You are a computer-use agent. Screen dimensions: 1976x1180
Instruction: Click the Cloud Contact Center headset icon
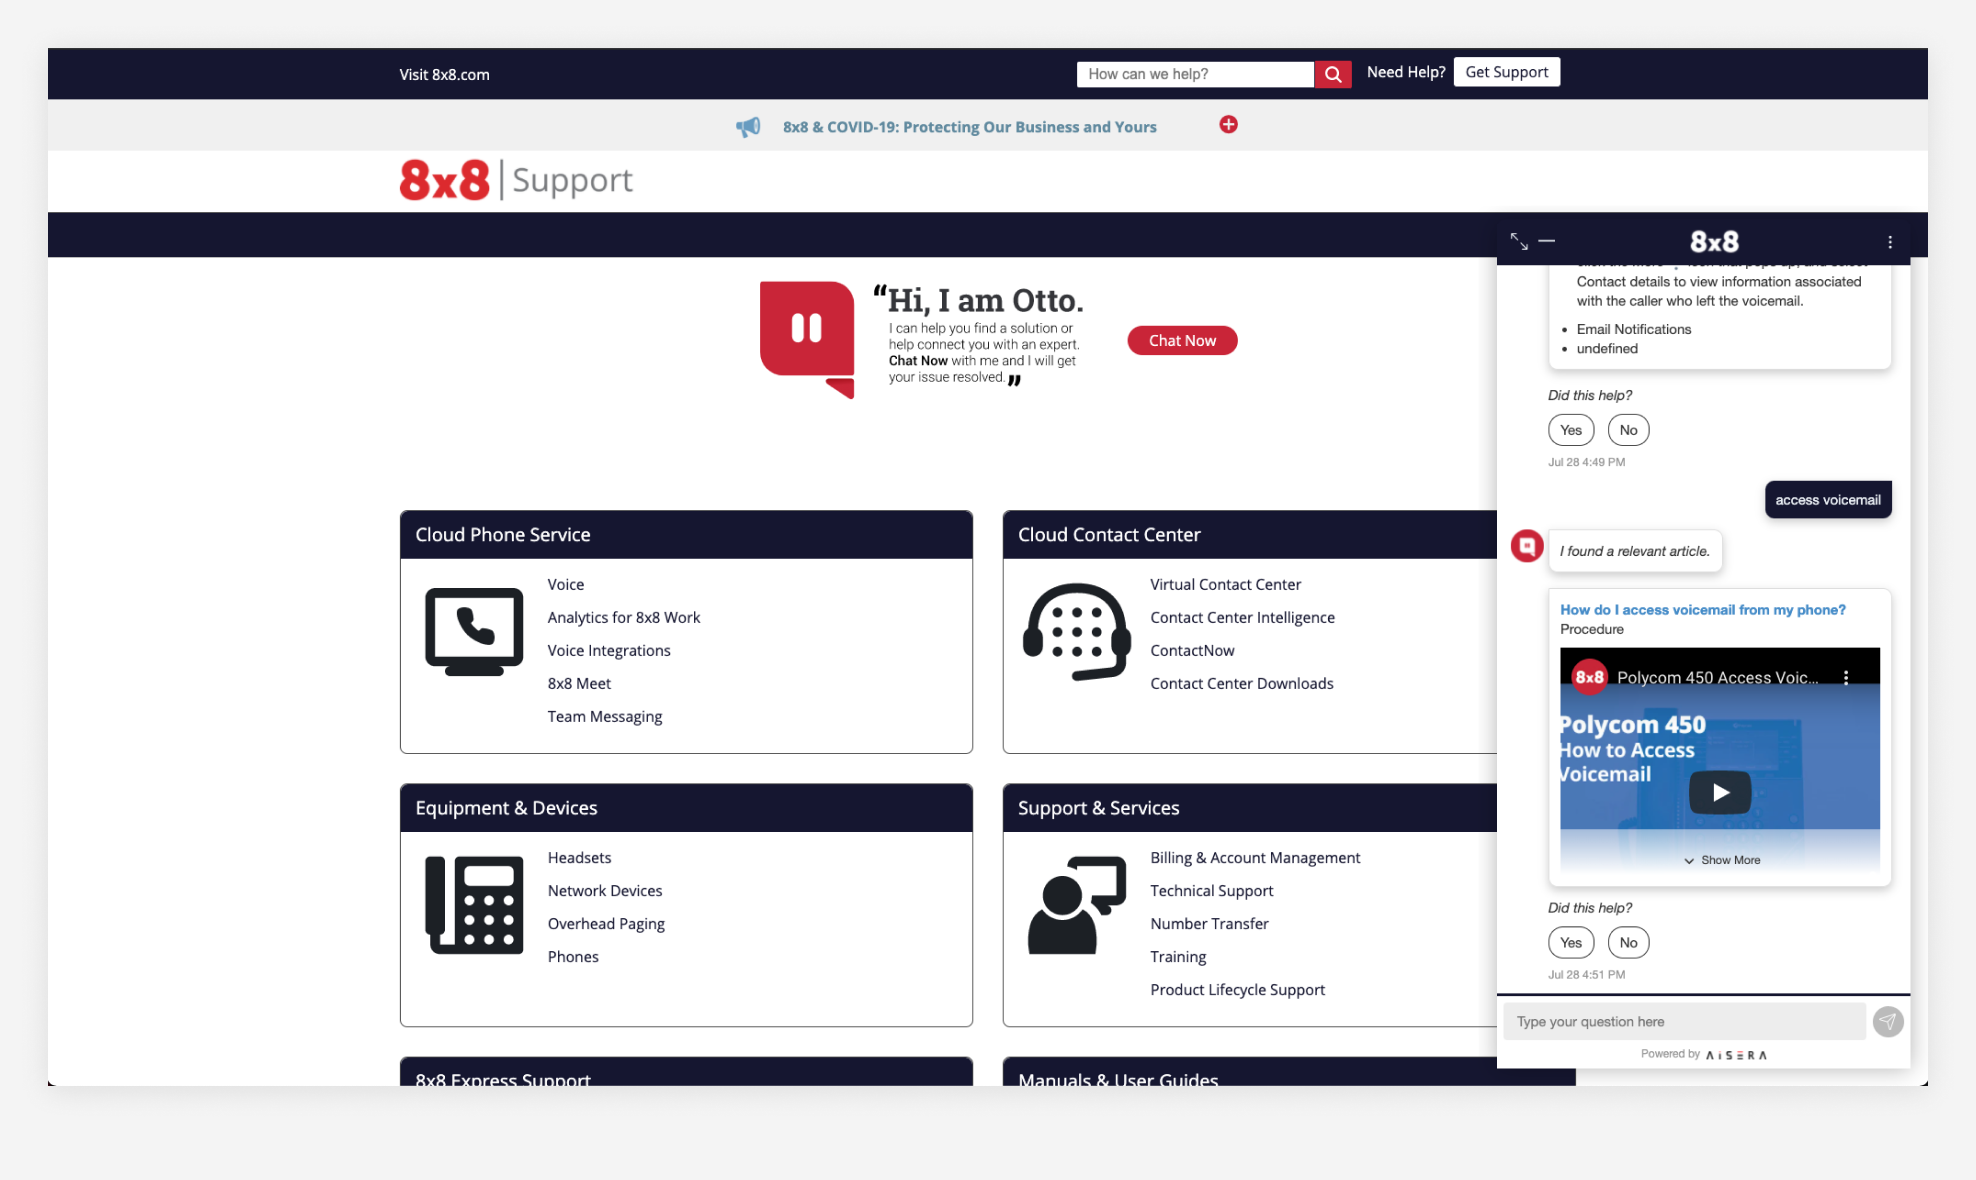(1076, 632)
